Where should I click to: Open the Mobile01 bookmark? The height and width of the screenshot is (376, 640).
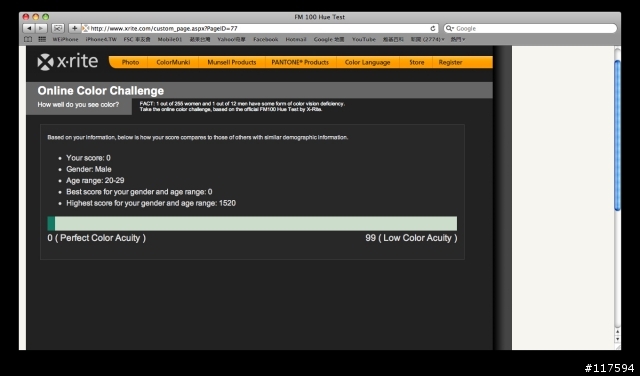(170, 40)
